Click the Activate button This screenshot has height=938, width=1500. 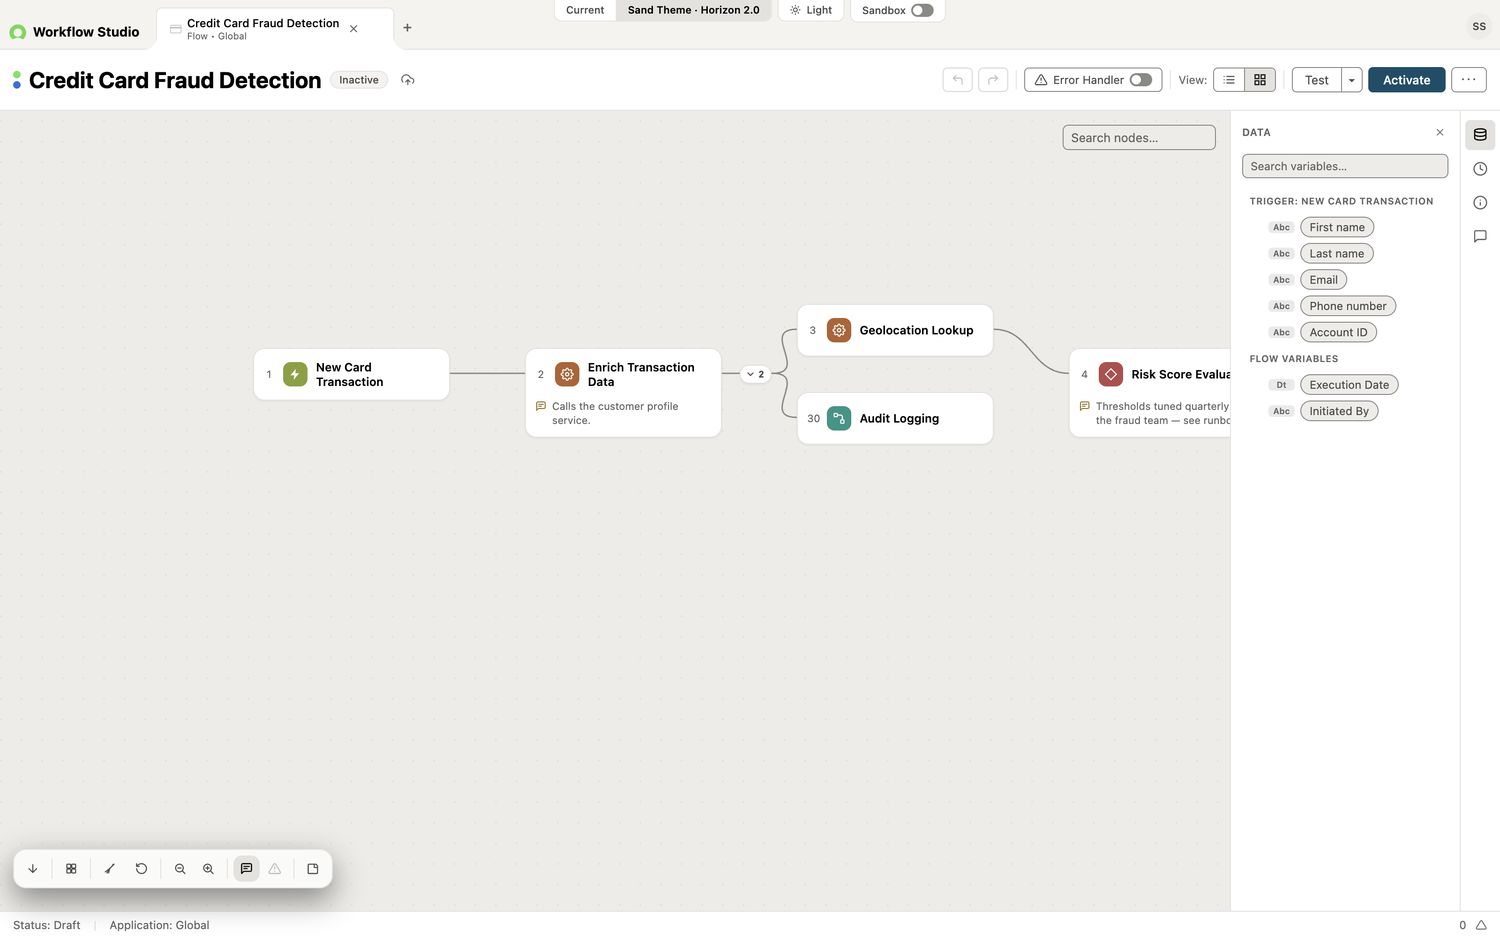pos(1406,80)
